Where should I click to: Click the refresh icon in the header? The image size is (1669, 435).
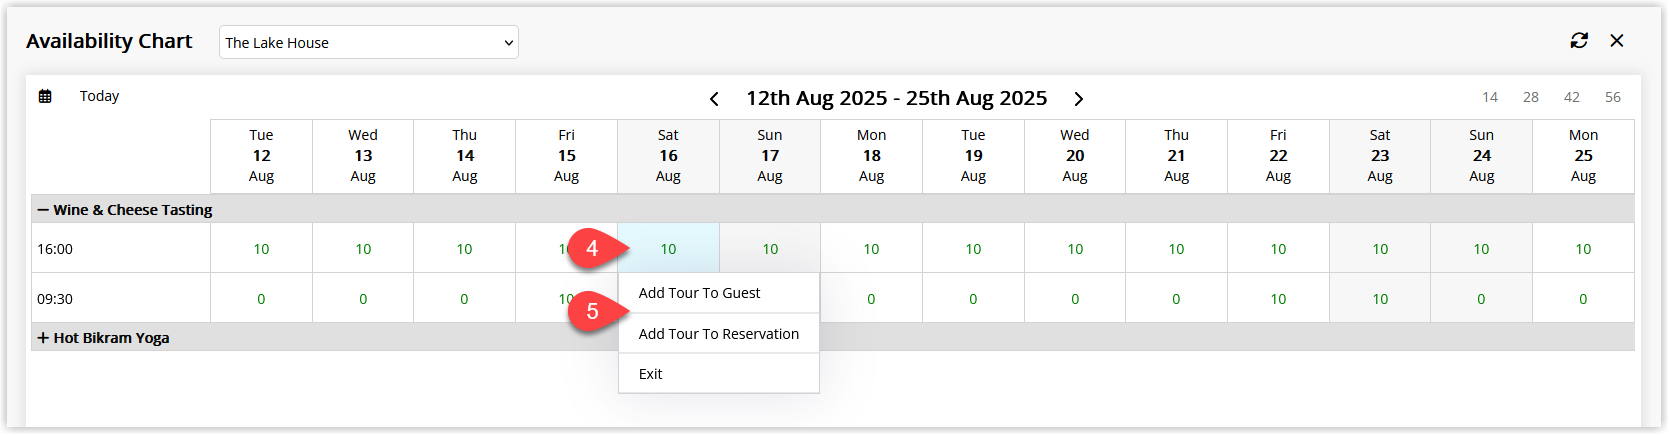[1579, 41]
